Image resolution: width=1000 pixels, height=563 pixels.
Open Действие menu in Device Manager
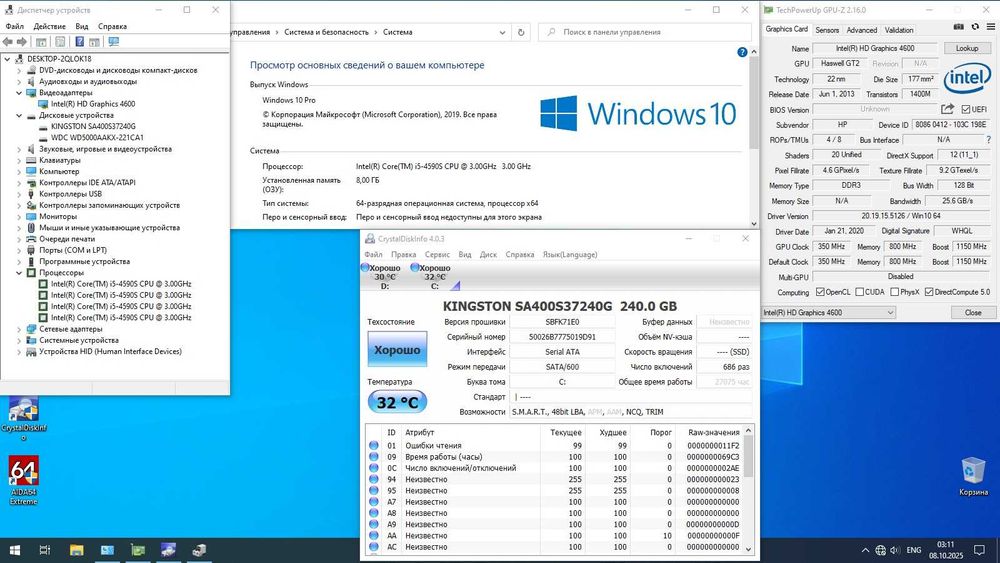(x=49, y=26)
